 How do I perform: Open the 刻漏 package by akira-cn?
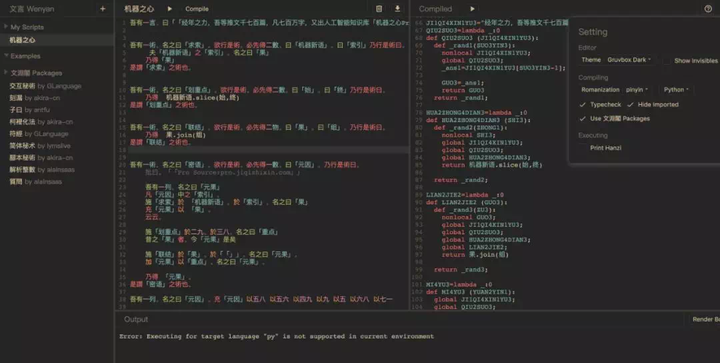[x=35, y=98]
